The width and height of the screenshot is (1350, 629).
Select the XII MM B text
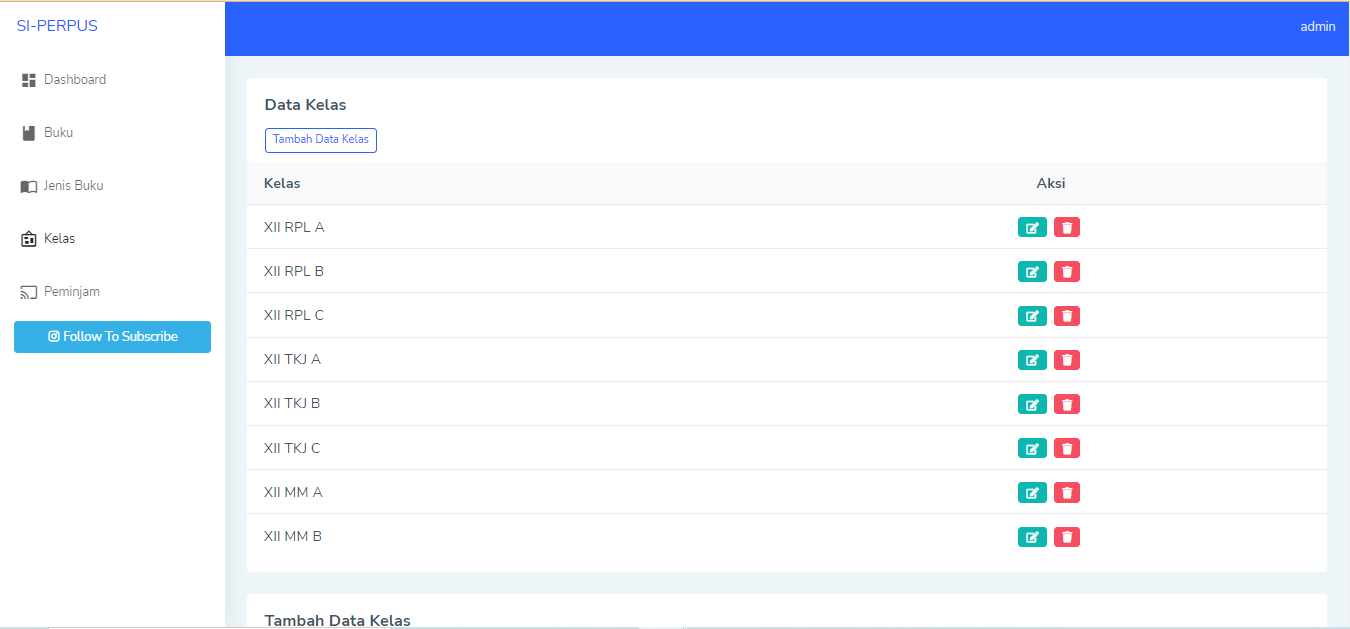click(x=293, y=536)
